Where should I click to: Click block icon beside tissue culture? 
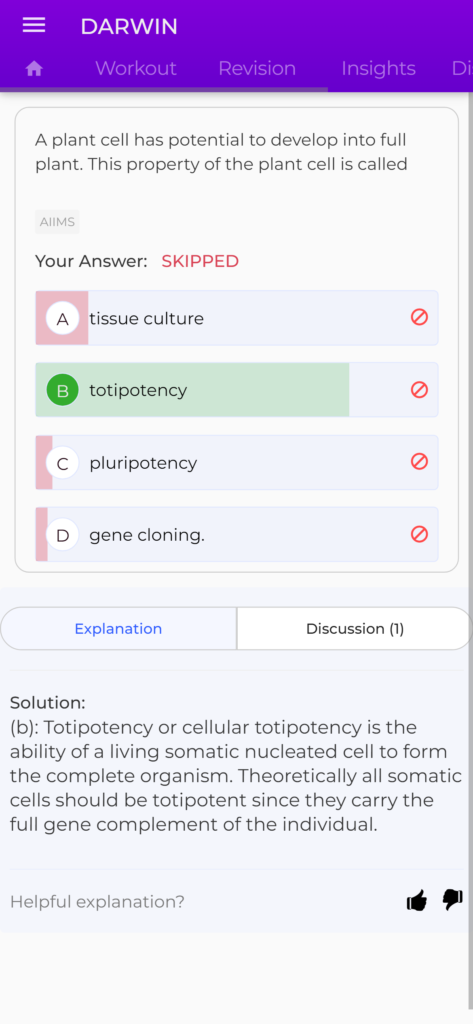pos(419,317)
